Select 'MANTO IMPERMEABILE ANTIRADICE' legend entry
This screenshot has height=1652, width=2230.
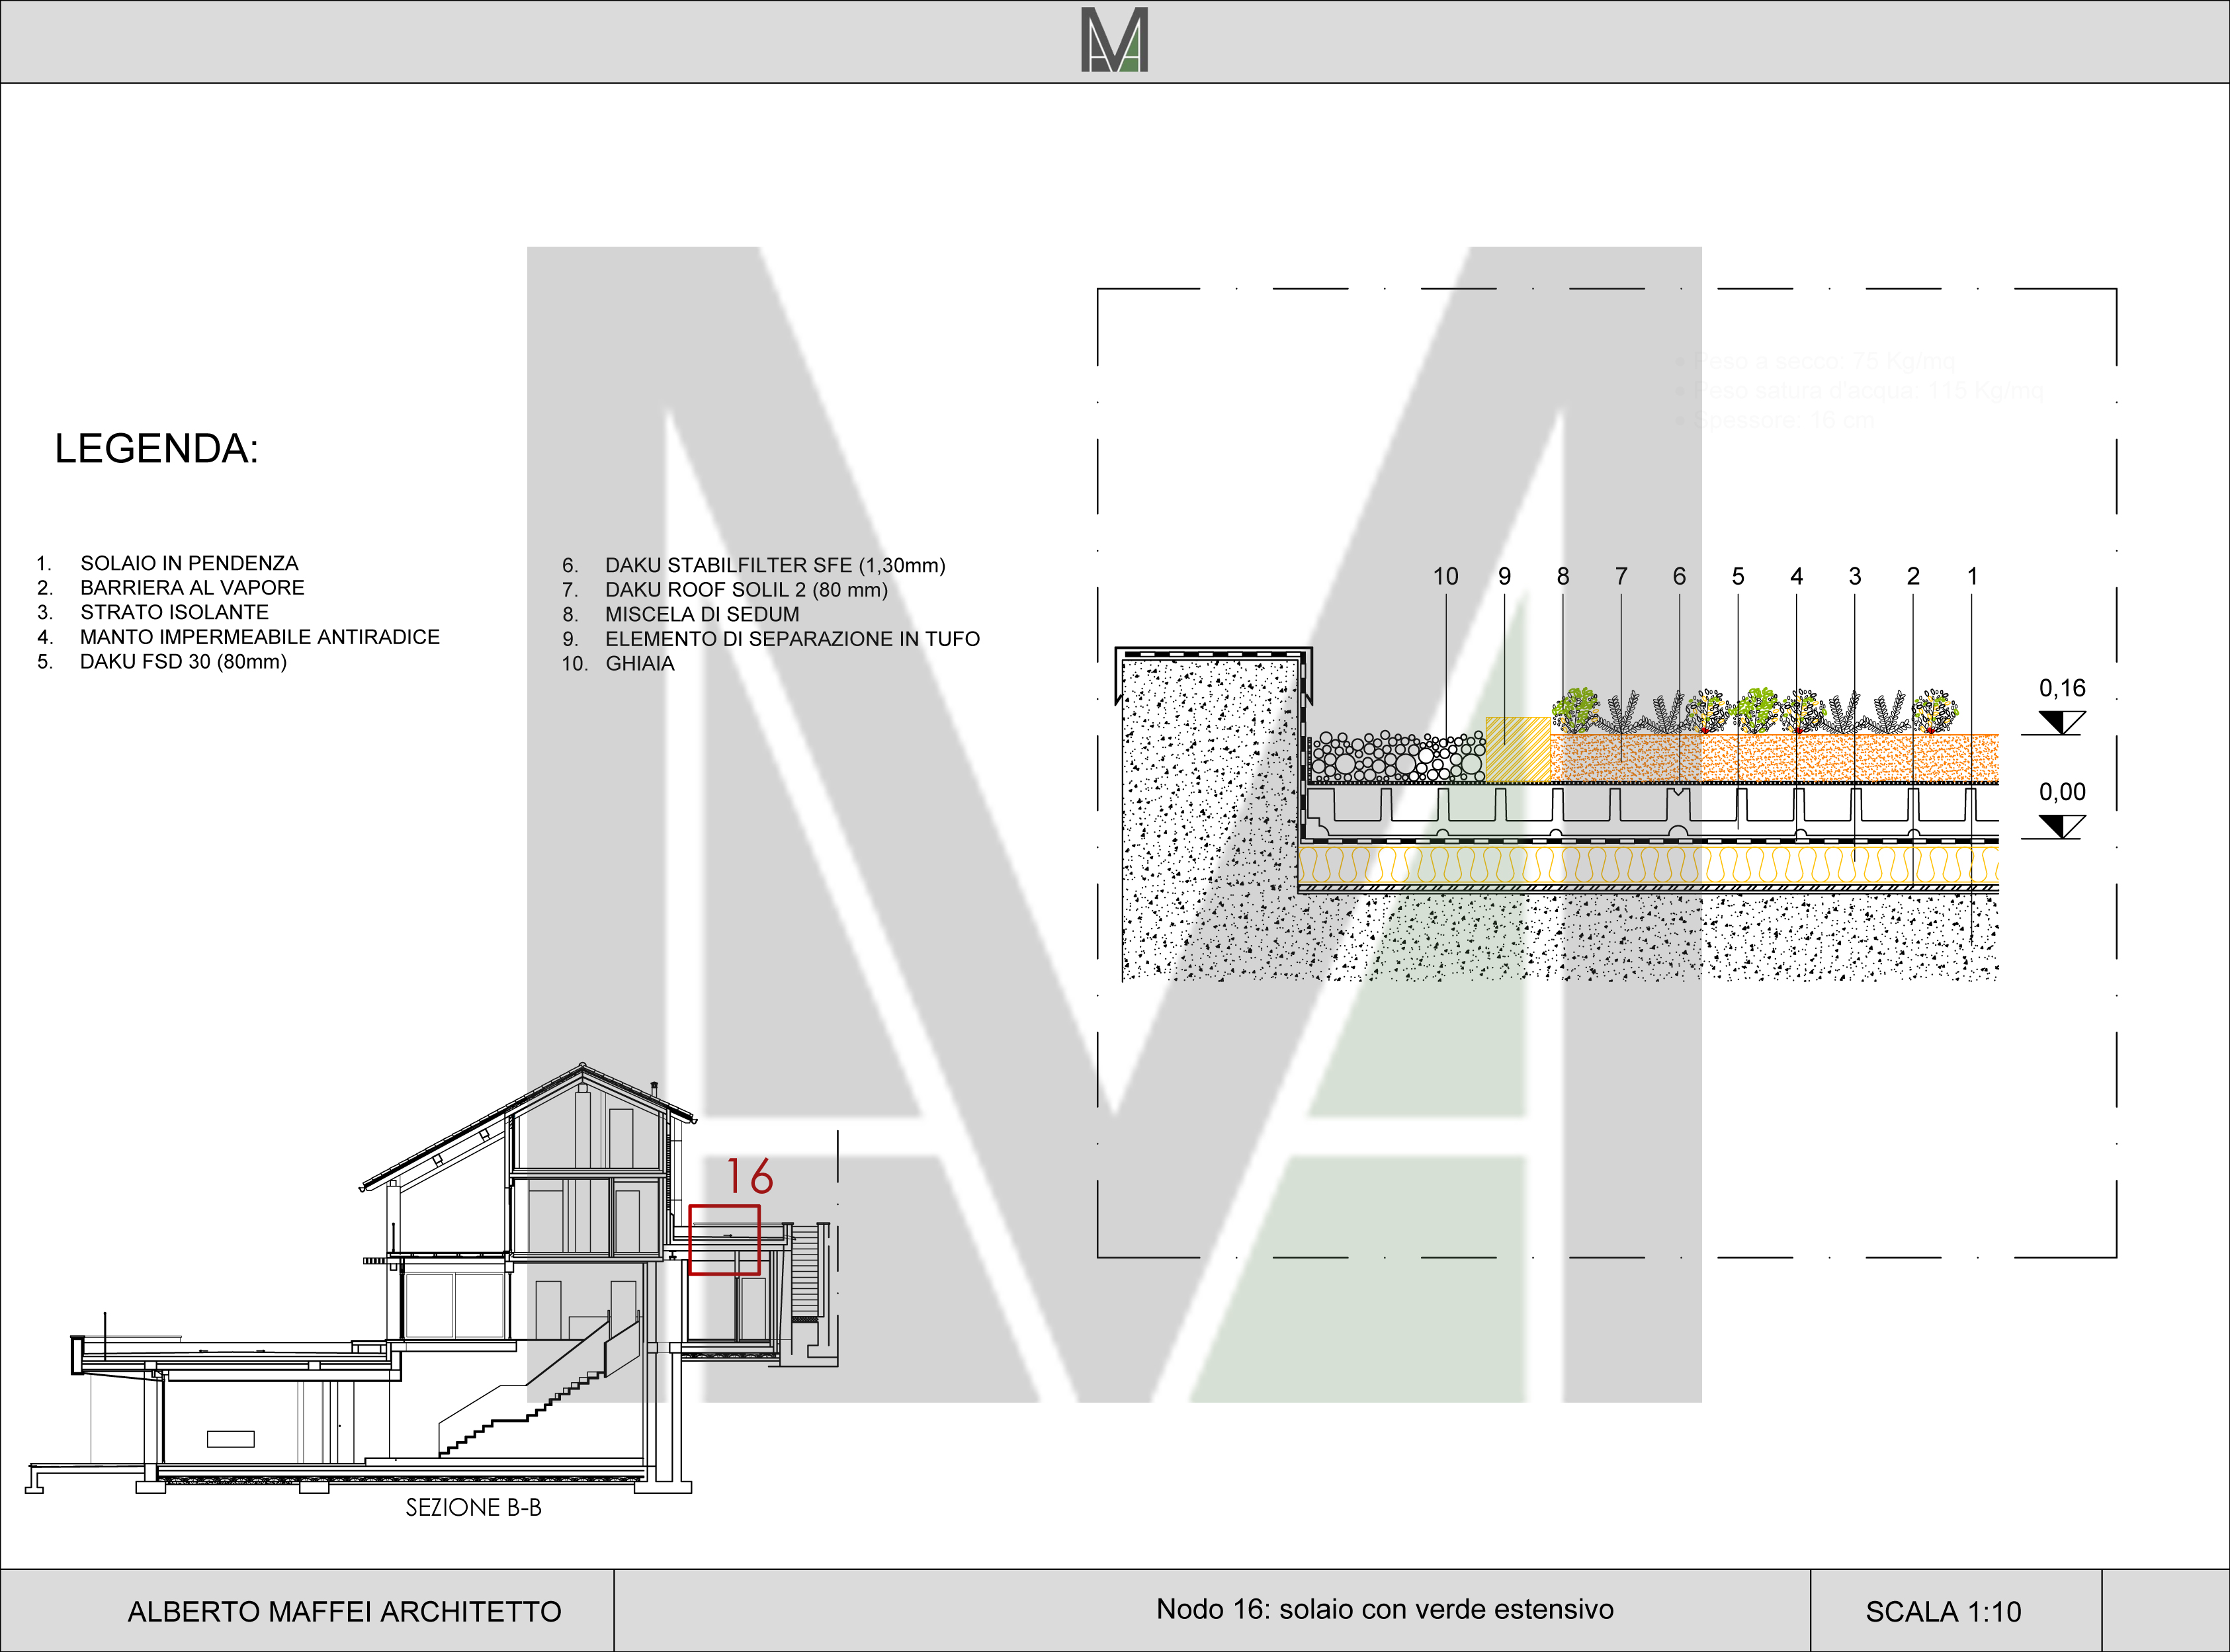pos(260,637)
